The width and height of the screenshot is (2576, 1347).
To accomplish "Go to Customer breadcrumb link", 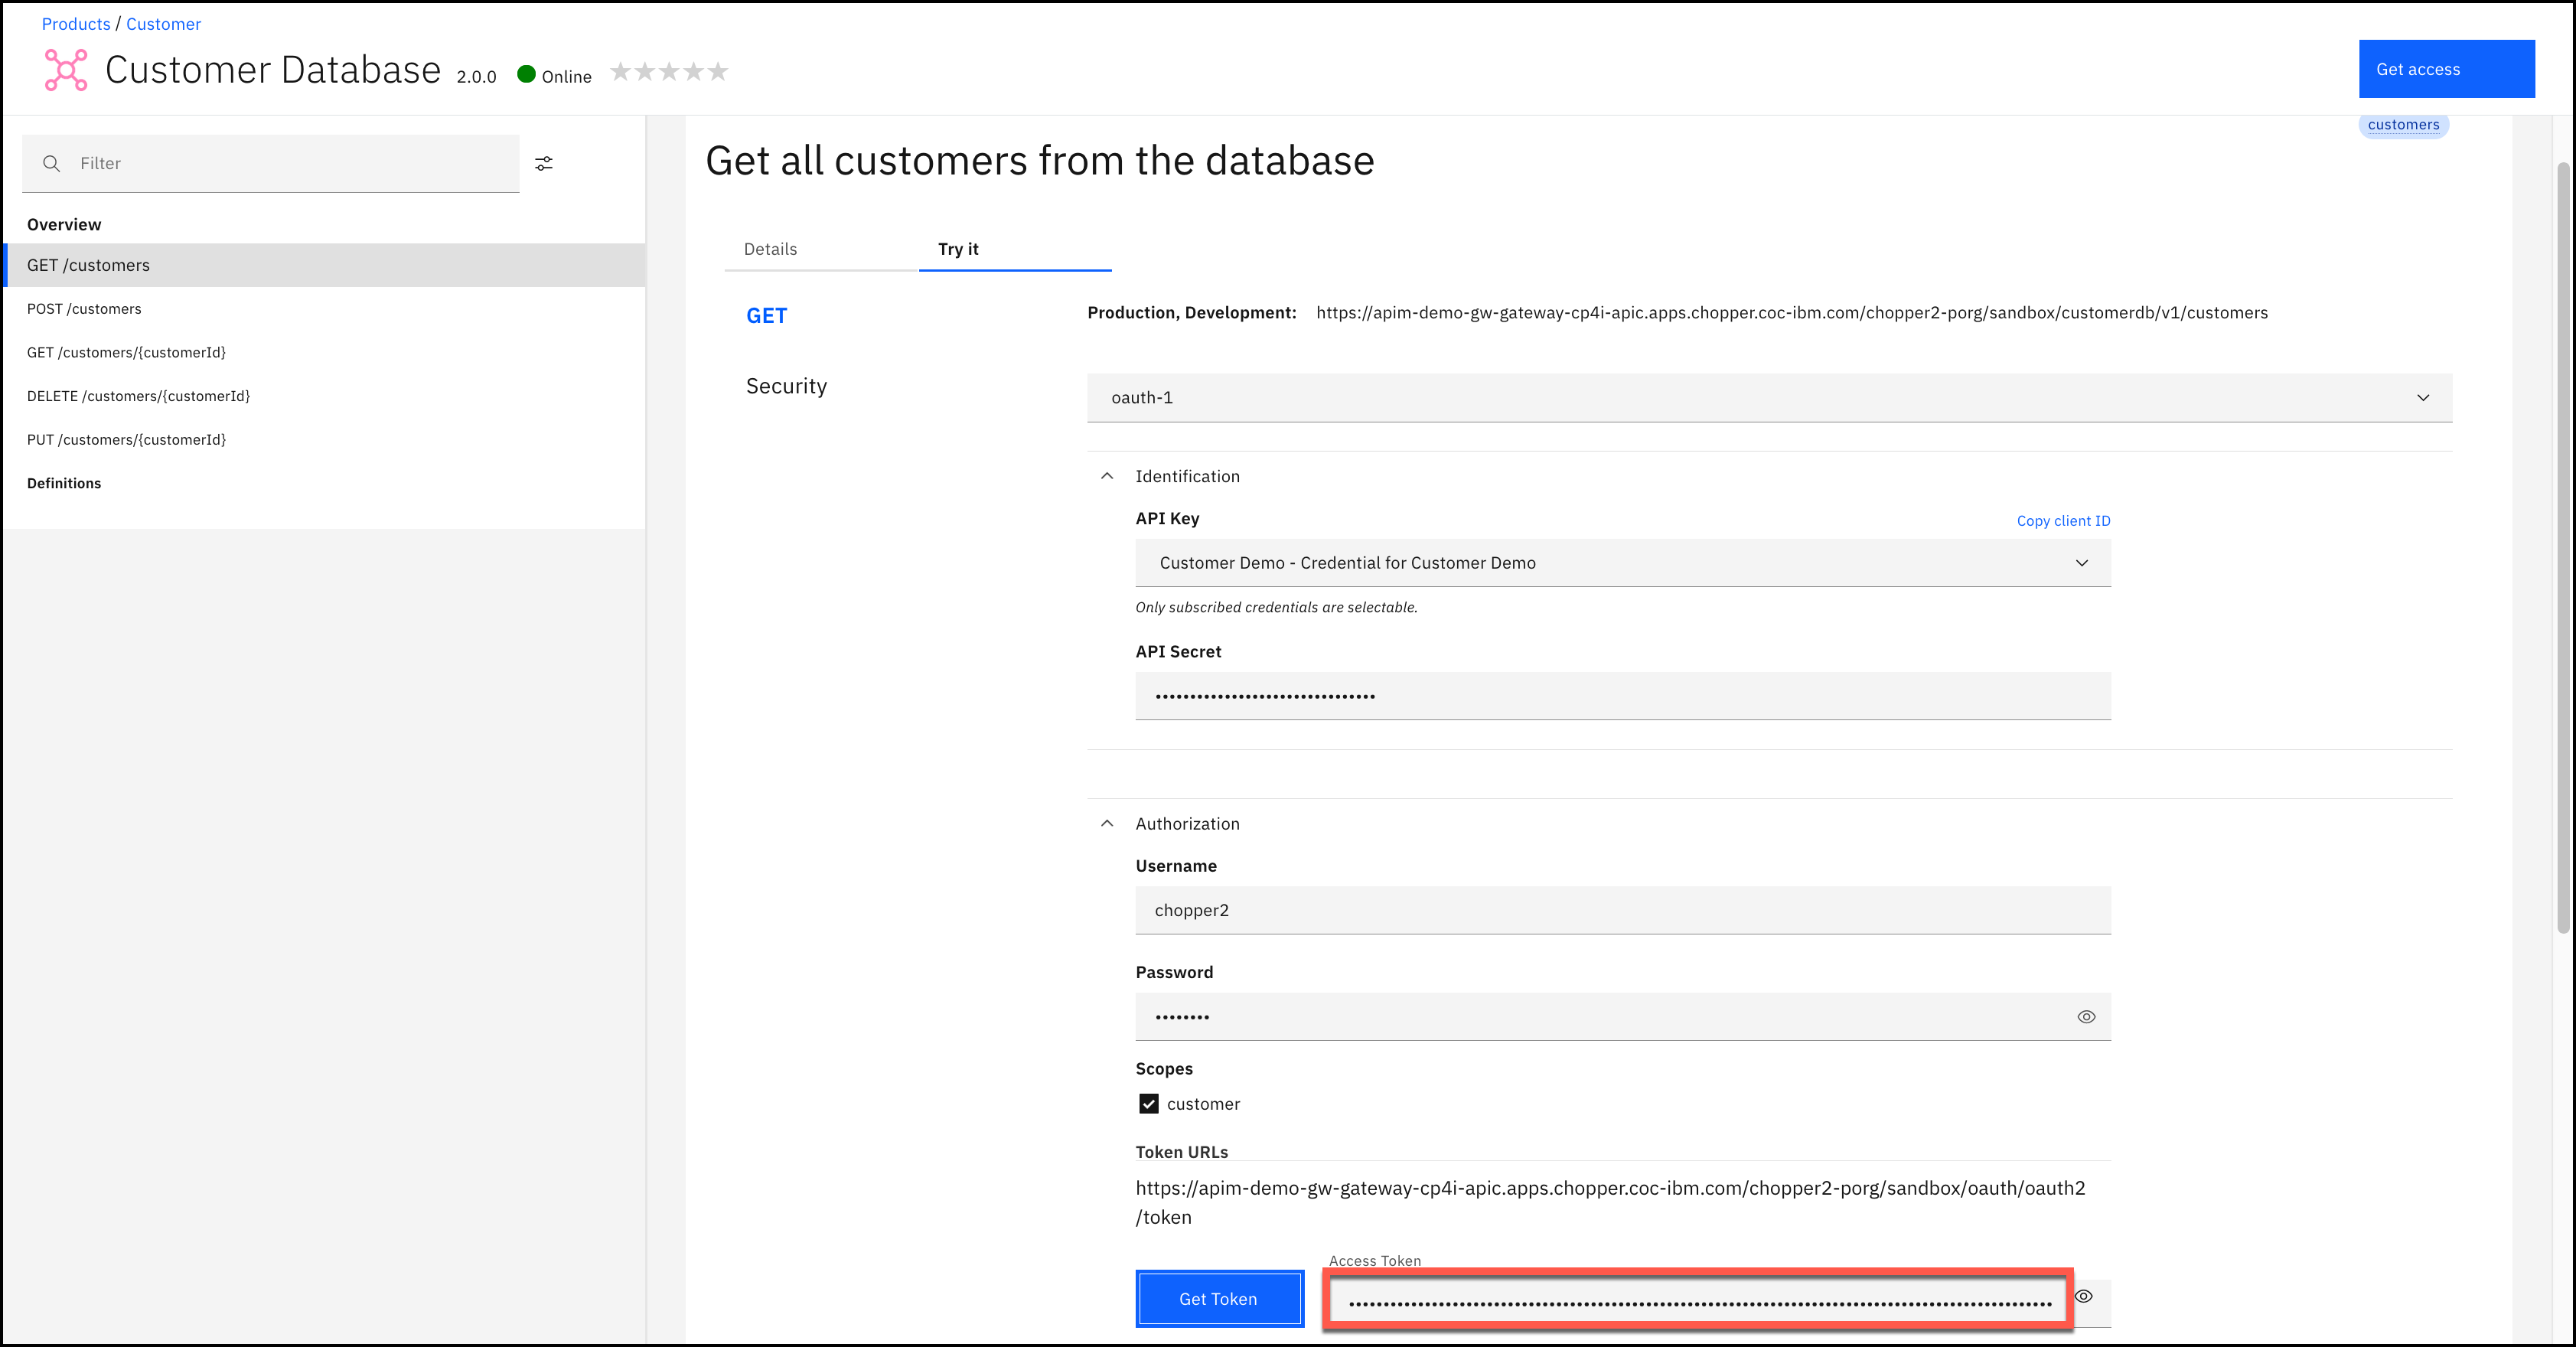I will (163, 24).
